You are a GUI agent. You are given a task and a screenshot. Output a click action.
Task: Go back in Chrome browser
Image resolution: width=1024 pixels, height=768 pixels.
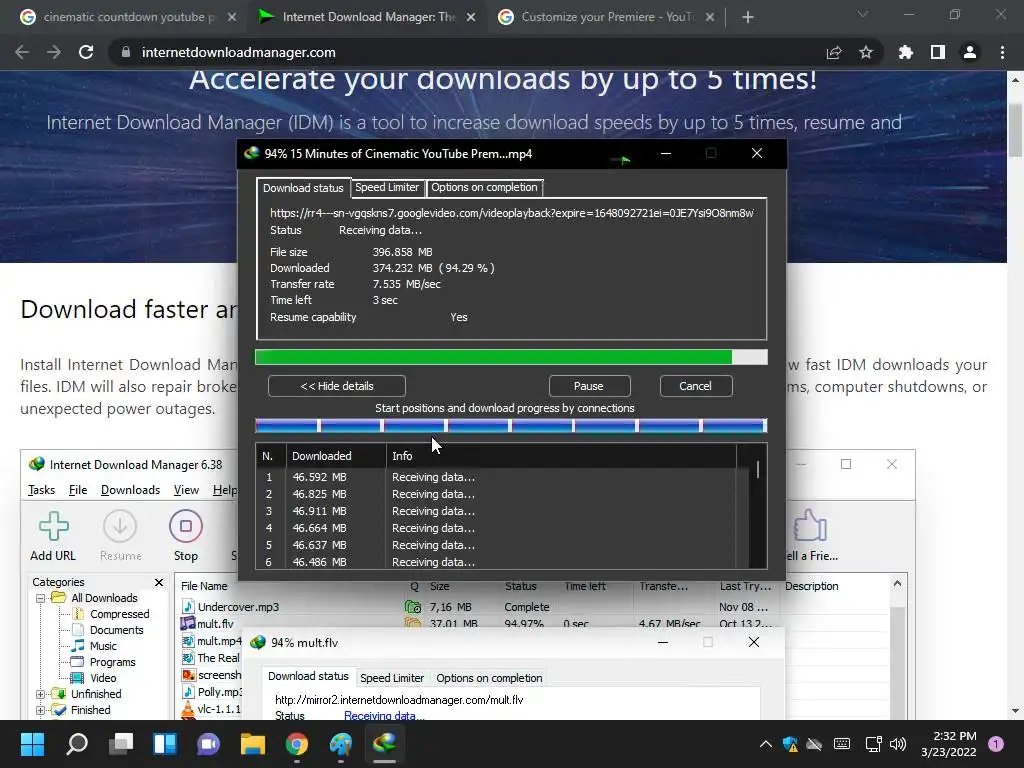click(x=22, y=52)
